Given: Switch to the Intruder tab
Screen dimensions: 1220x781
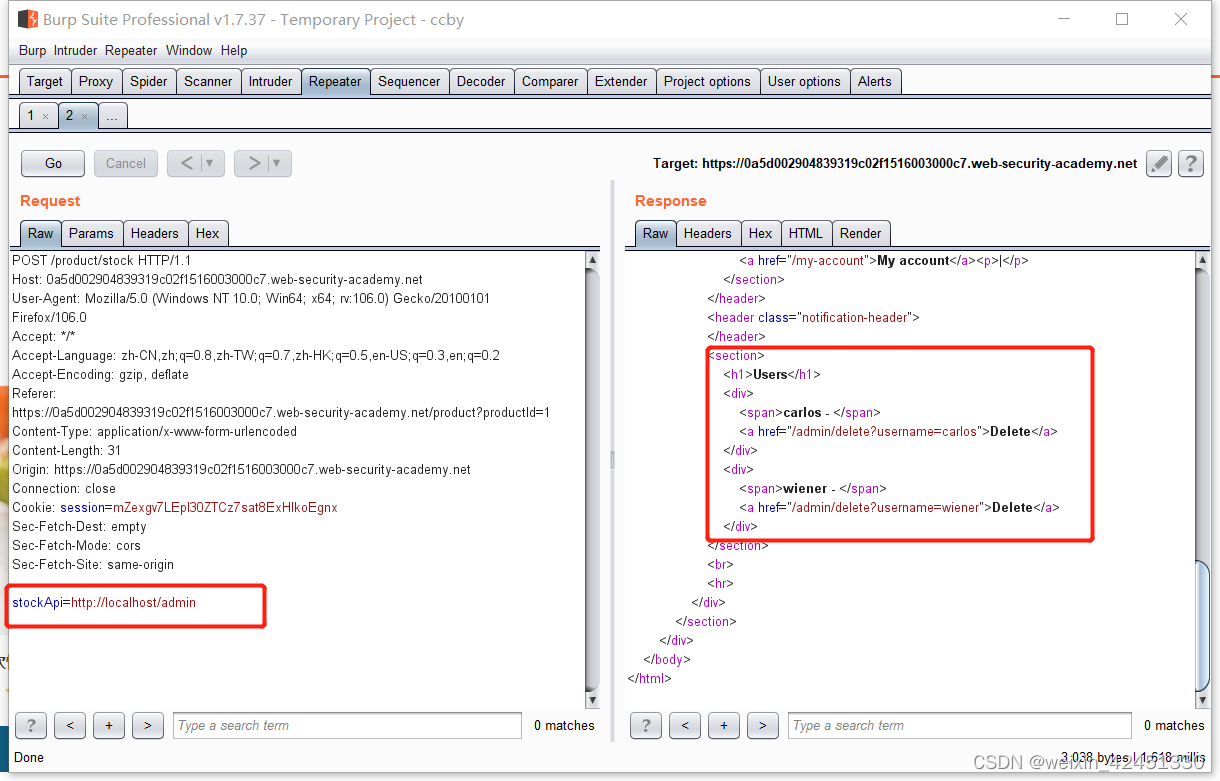Looking at the screenshot, I should tap(271, 81).
